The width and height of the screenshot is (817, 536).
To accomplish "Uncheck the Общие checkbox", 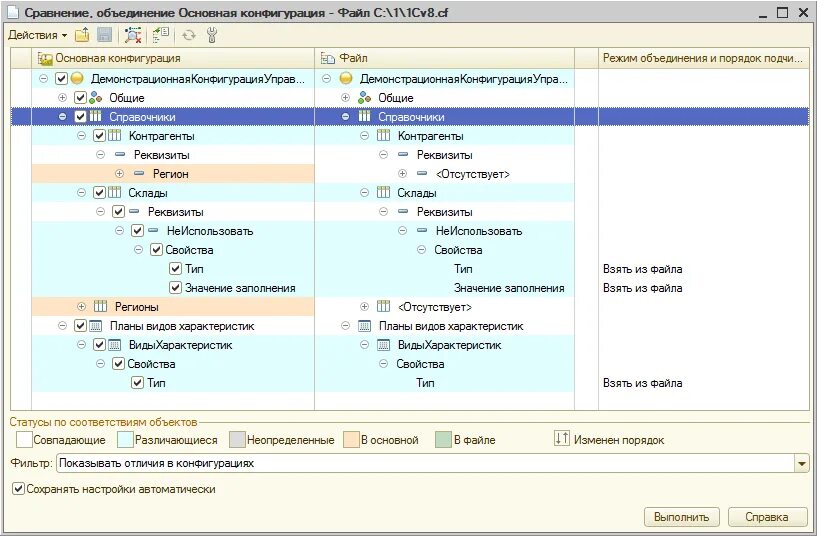I will (x=80, y=97).
